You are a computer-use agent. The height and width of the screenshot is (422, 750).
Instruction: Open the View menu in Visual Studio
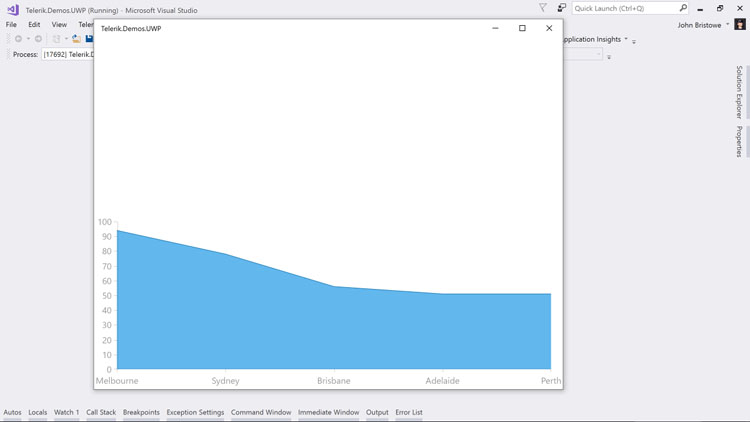59,24
